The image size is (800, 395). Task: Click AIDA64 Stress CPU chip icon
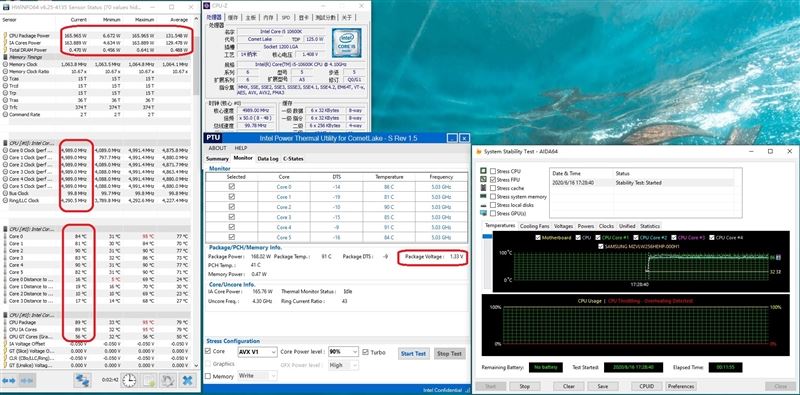tap(483, 171)
